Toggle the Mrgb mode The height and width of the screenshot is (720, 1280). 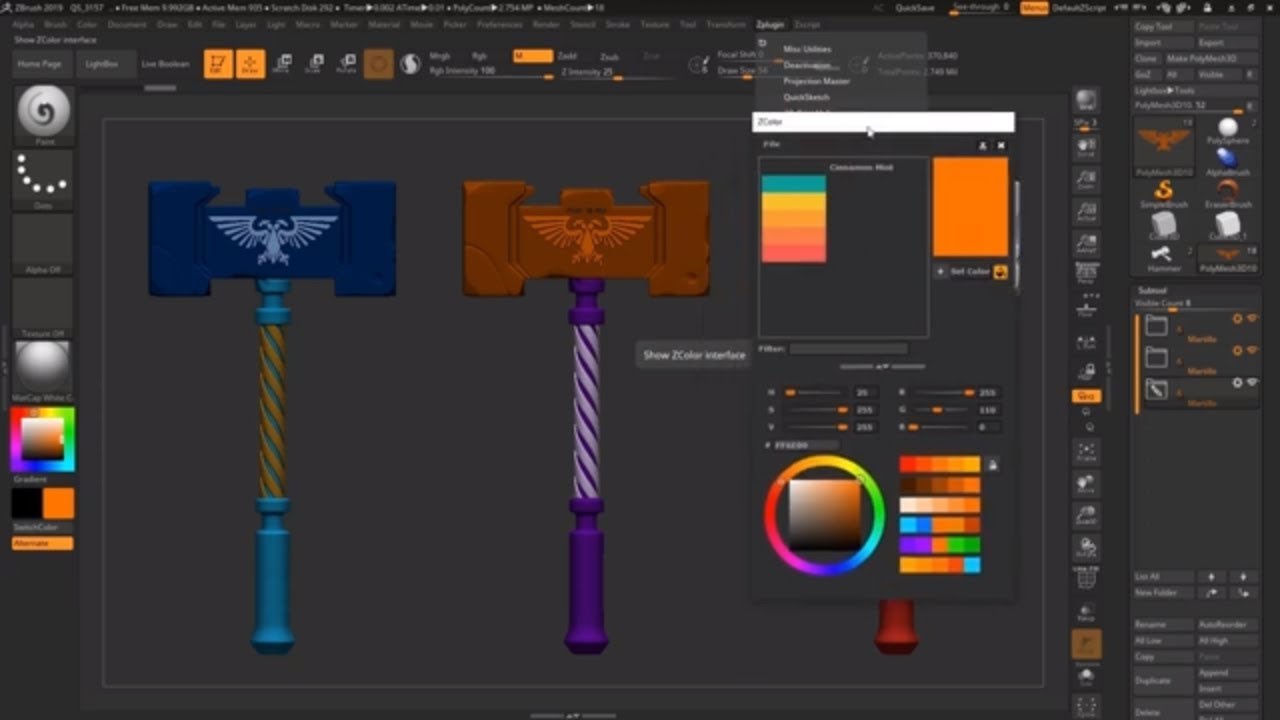[440, 57]
